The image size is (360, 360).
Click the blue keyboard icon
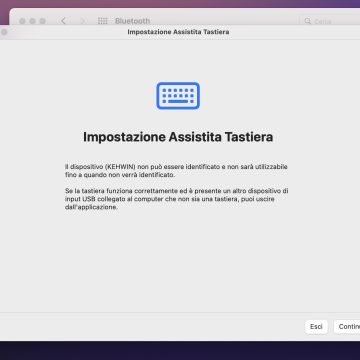178,96
